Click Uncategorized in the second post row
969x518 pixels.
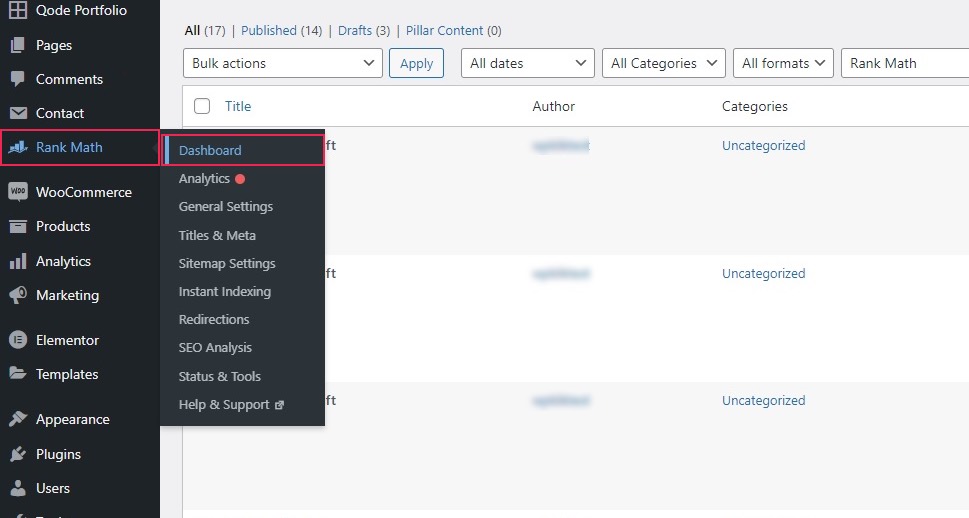pos(763,273)
